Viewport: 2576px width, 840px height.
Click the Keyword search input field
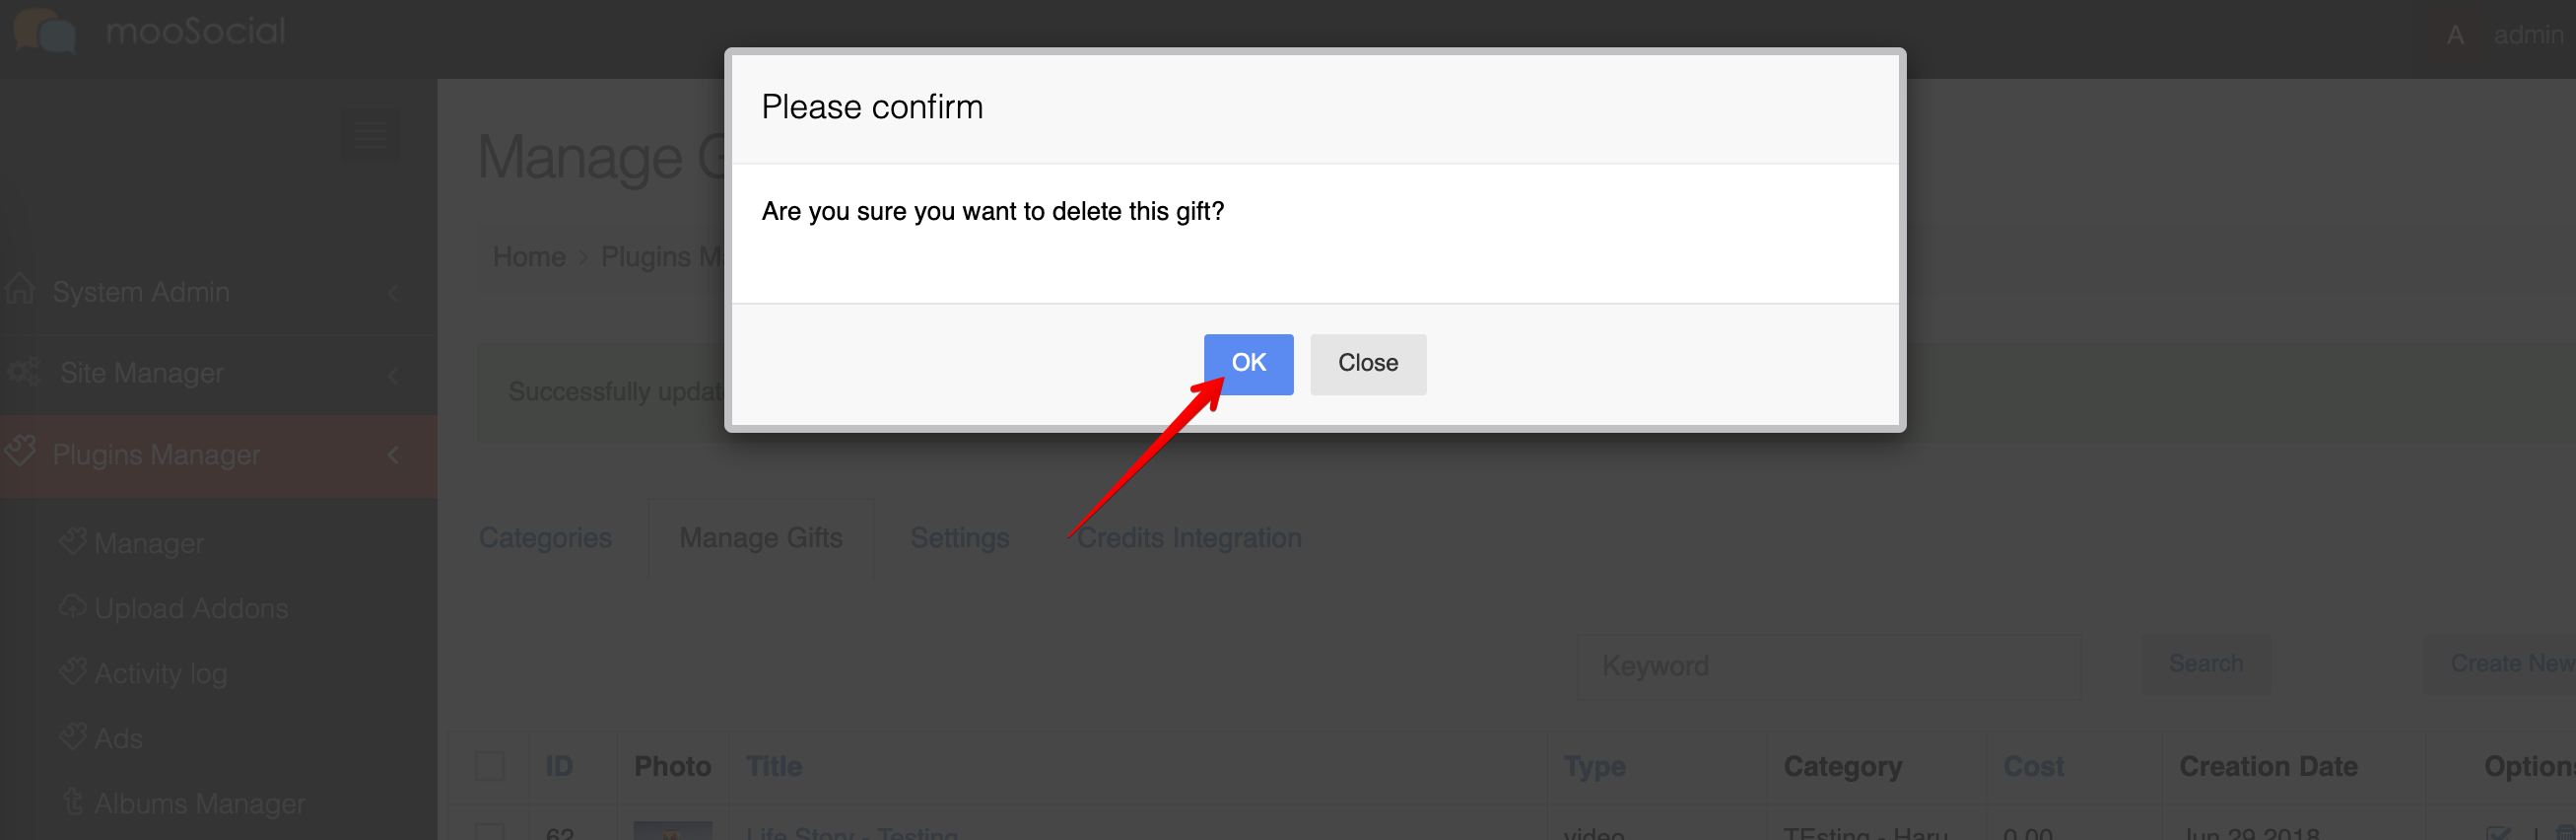pyautogui.click(x=1828, y=666)
